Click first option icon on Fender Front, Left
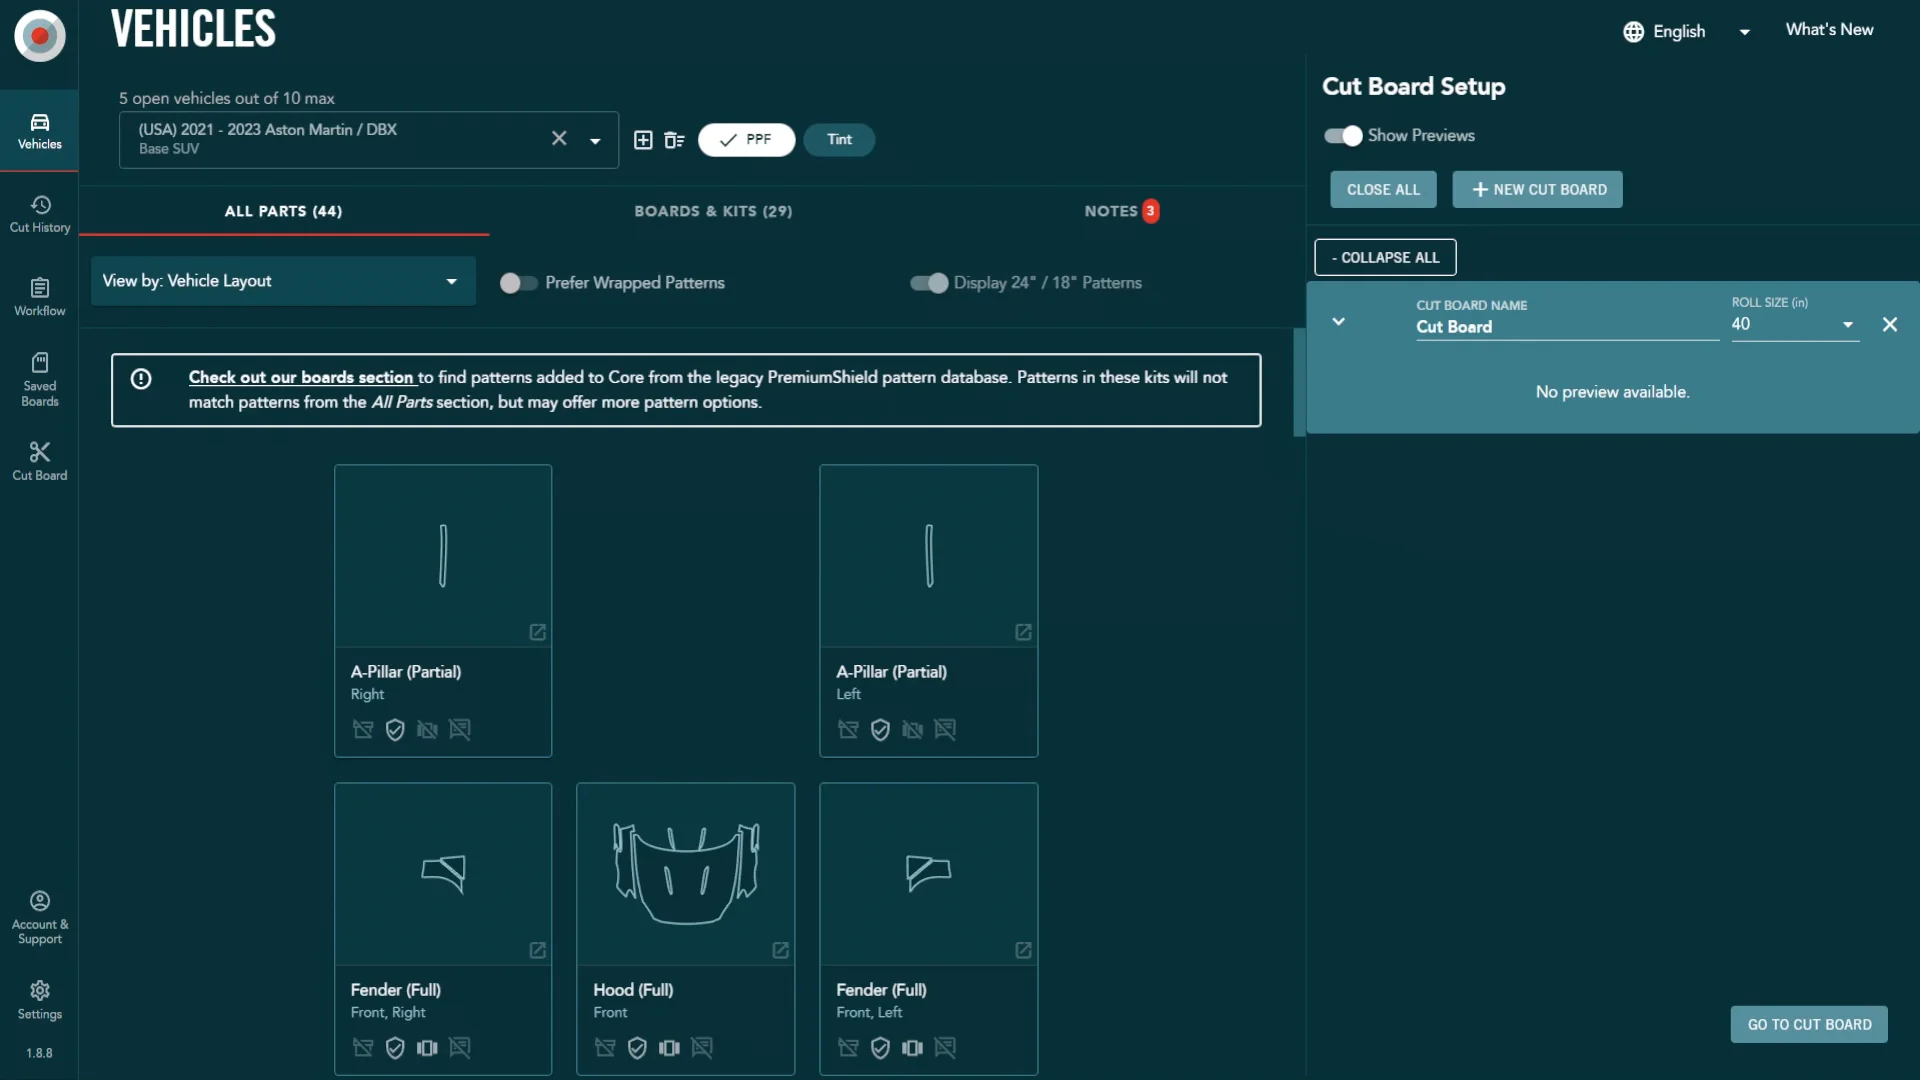 (848, 1047)
